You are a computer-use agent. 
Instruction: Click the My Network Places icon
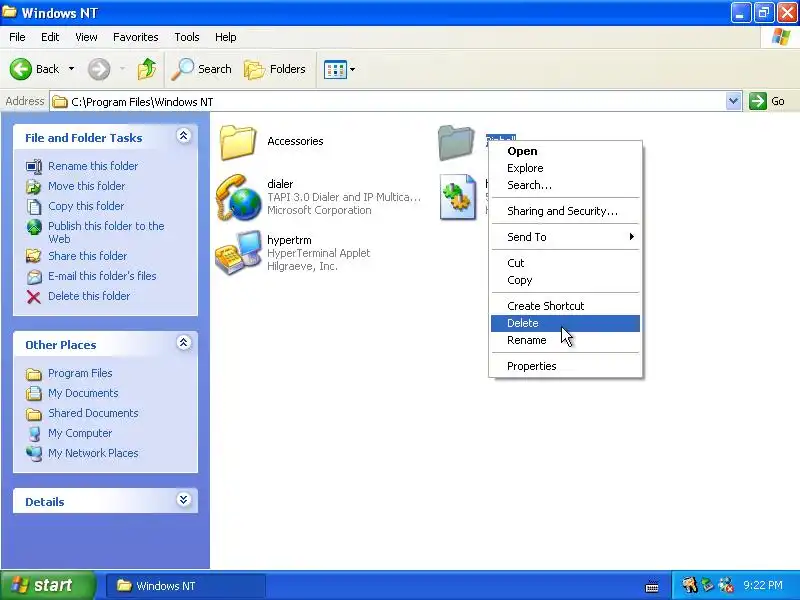coord(34,454)
